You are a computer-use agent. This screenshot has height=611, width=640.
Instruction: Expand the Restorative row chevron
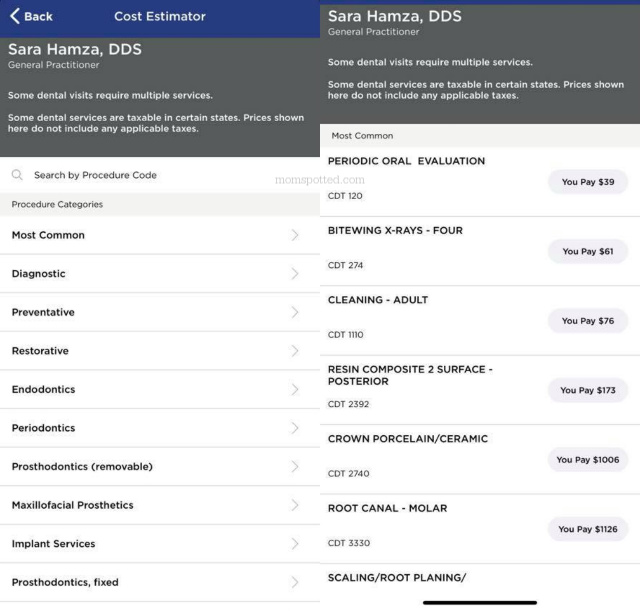(x=295, y=351)
